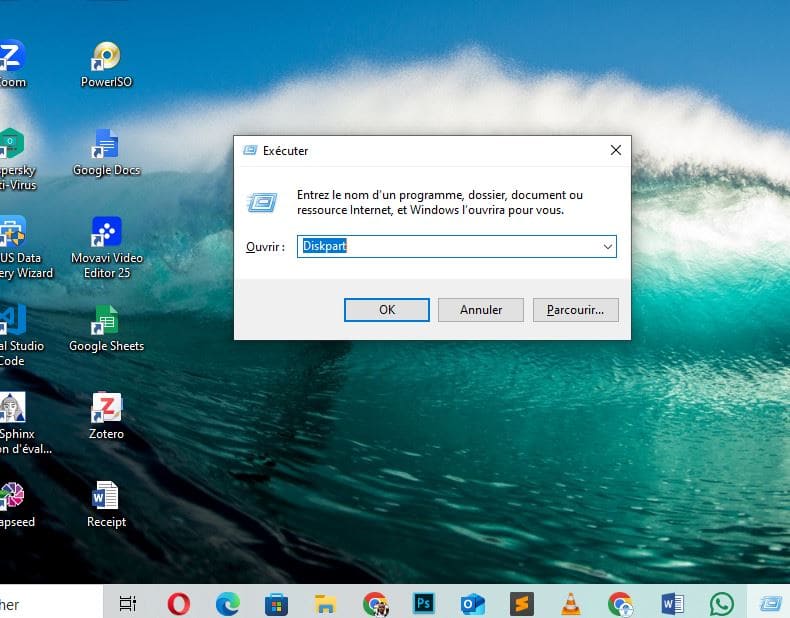Close the Exécuter dialog with X
The image size is (790, 618).
[616, 150]
